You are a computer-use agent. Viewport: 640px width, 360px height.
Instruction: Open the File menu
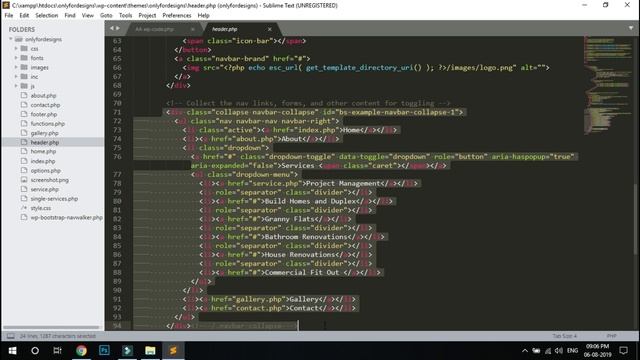tap(9, 16)
